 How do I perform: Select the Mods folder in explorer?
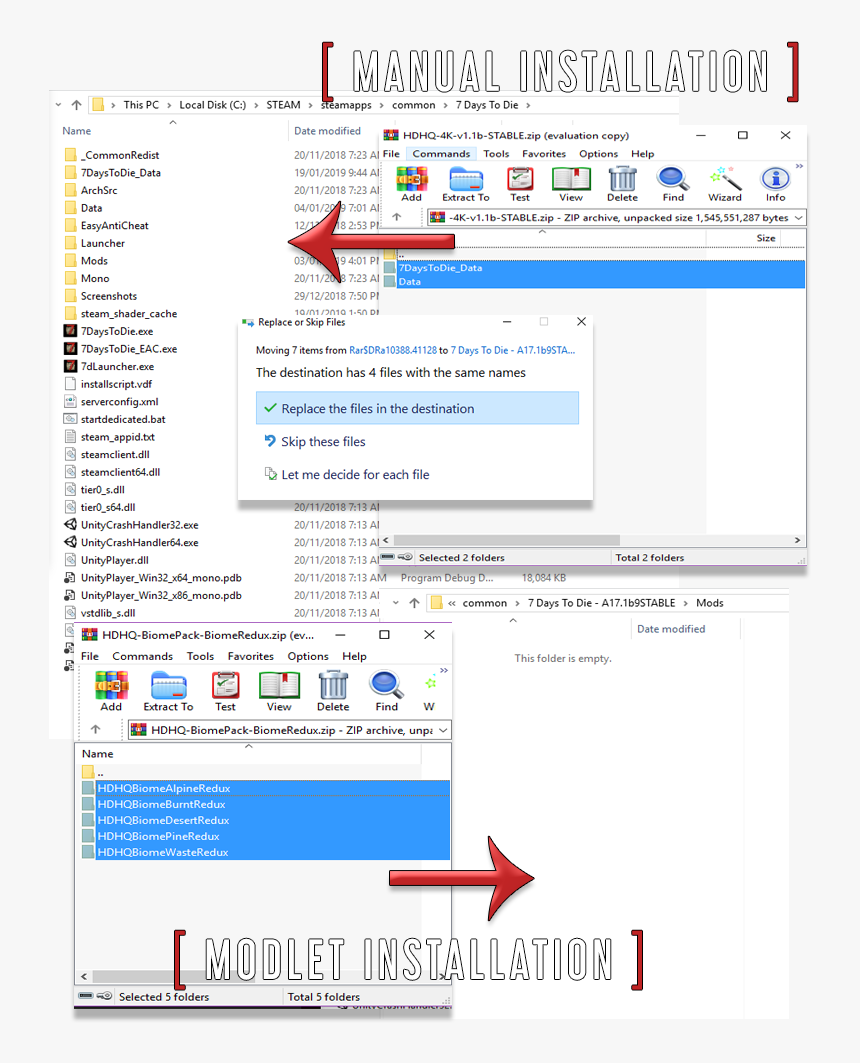(x=94, y=260)
